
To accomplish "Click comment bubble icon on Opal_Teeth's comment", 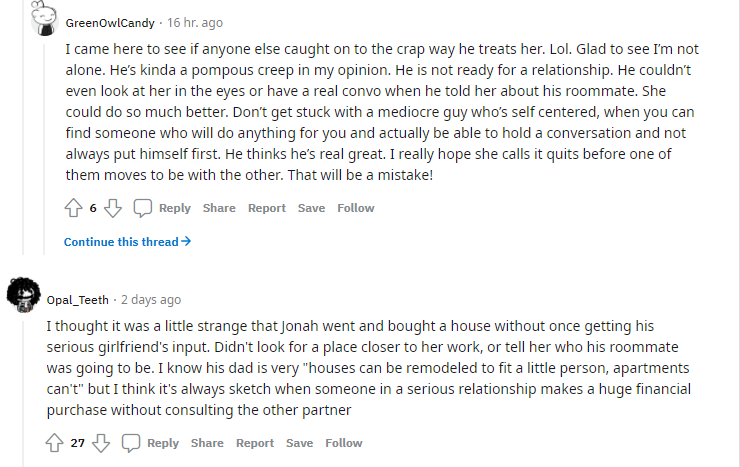I will (x=131, y=443).
